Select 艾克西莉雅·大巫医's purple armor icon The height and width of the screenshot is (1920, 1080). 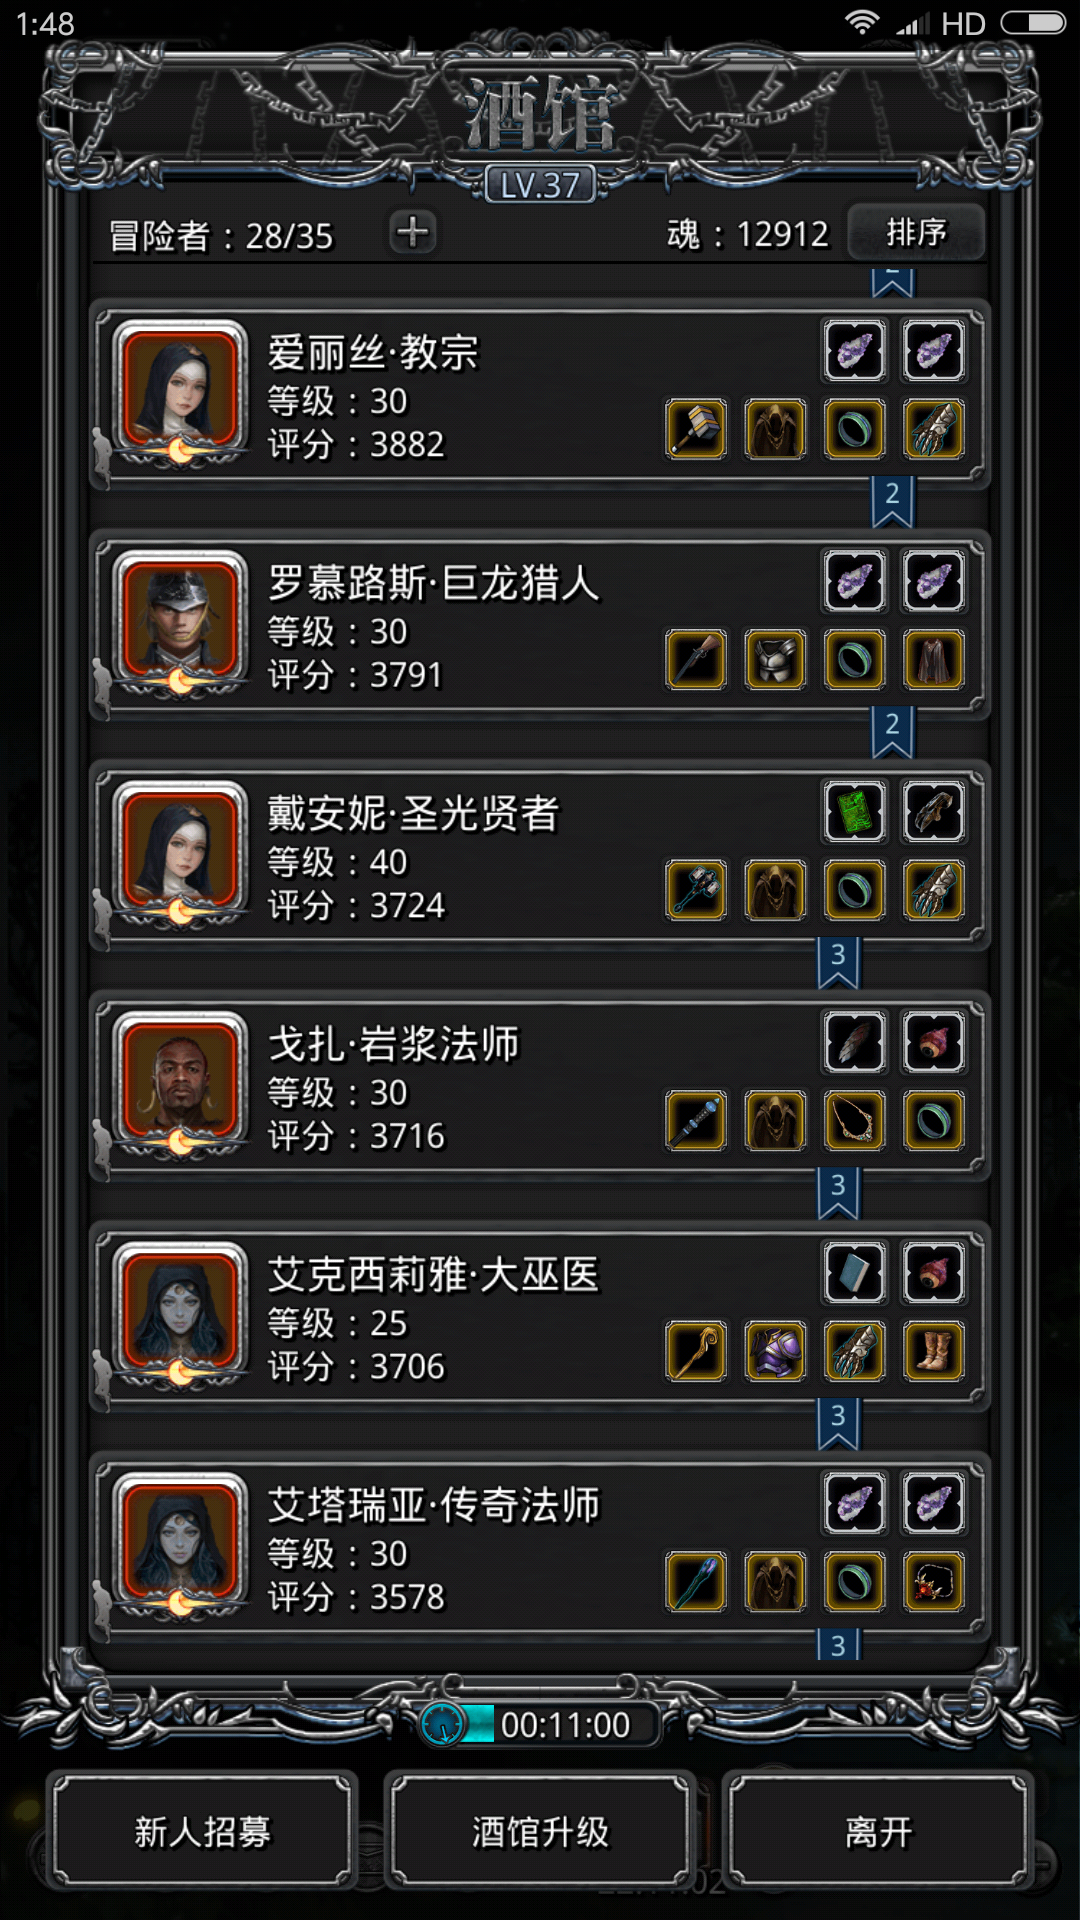pos(775,1350)
